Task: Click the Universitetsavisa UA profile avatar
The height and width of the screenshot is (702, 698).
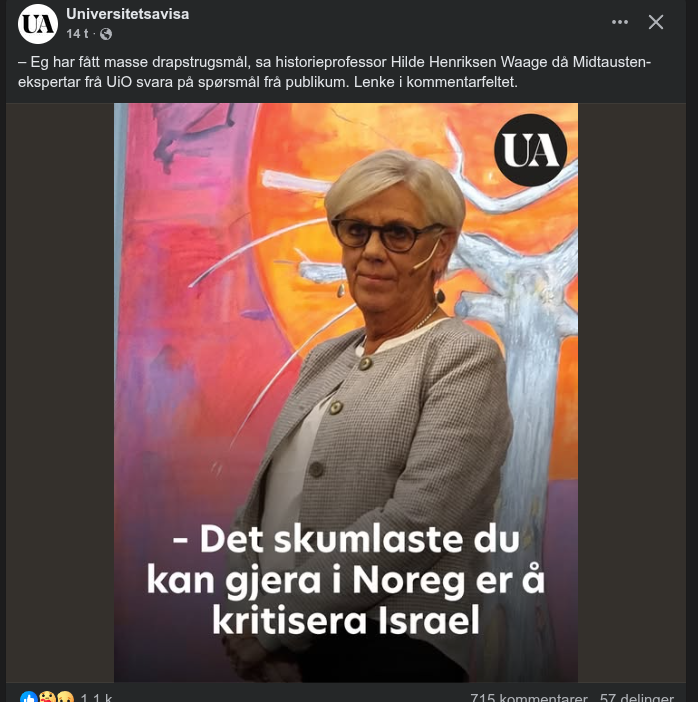Action: click(38, 24)
